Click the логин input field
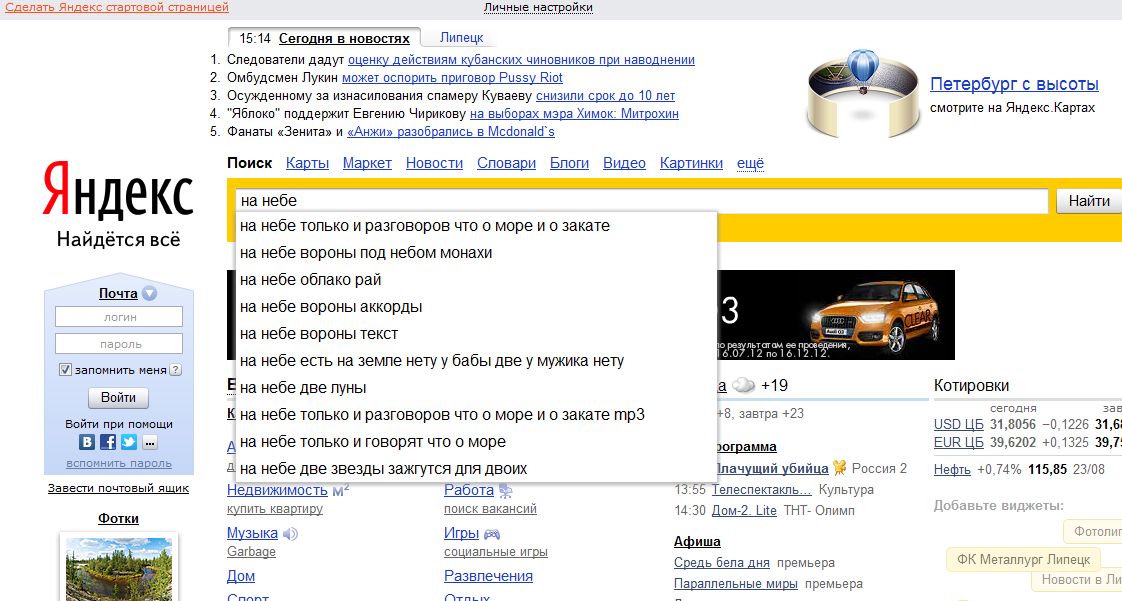Viewport: 1122px width, 601px height. click(x=119, y=317)
